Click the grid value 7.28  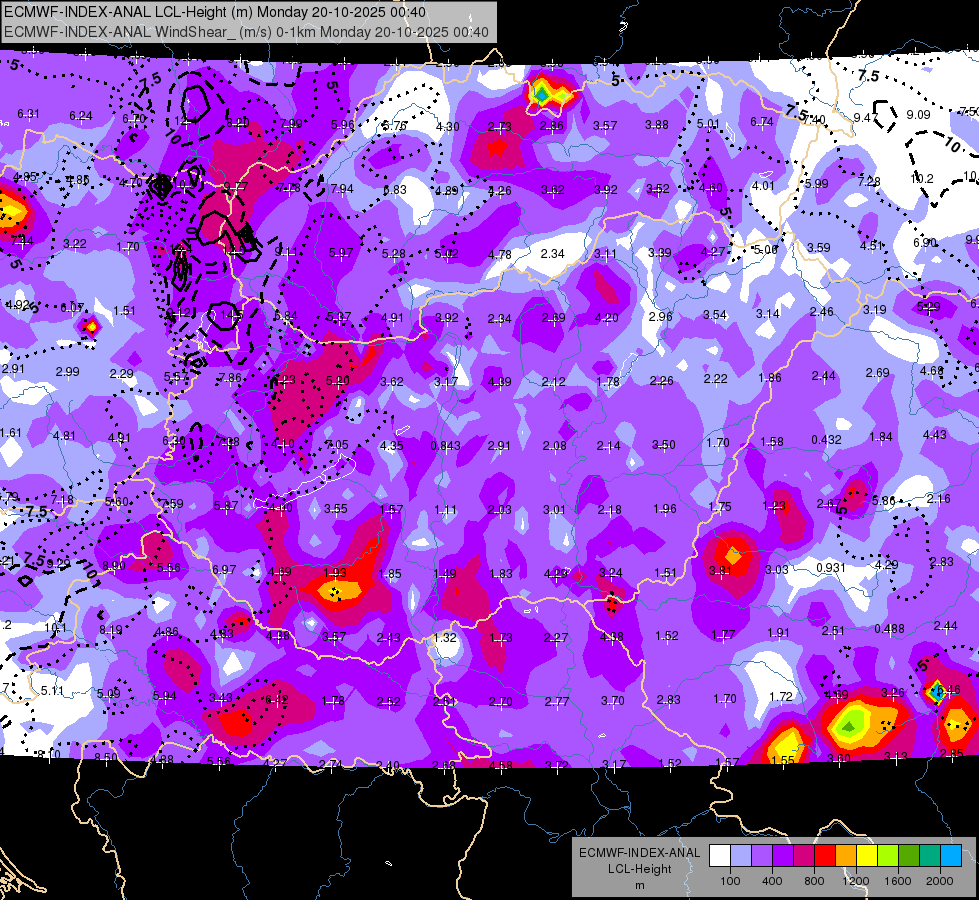click(868, 182)
